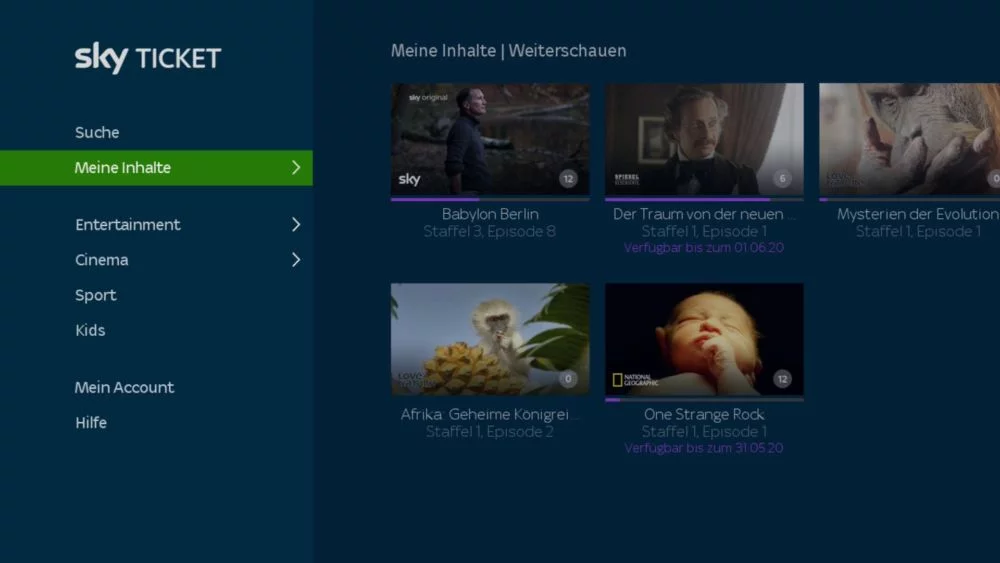The image size is (1000, 563).
Task: Click the Babylon Berlin title text
Action: pyautogui.click(x=490, y=214)
